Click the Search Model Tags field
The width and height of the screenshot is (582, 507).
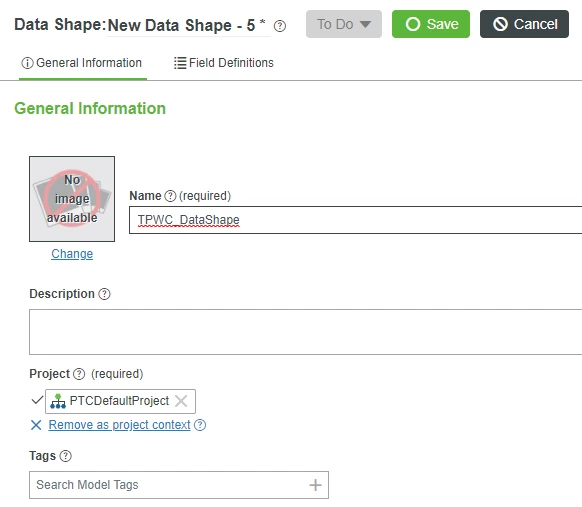pyautogui.click(x=179, y=485)
